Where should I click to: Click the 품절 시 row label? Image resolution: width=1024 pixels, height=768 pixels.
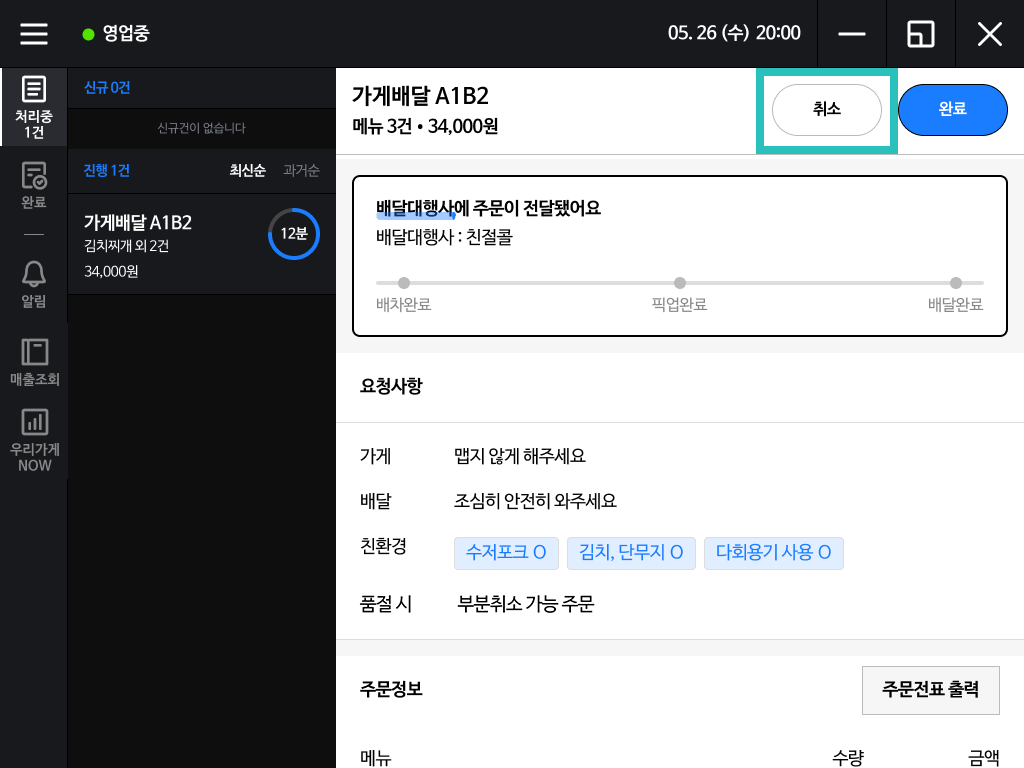click(386, 604)
